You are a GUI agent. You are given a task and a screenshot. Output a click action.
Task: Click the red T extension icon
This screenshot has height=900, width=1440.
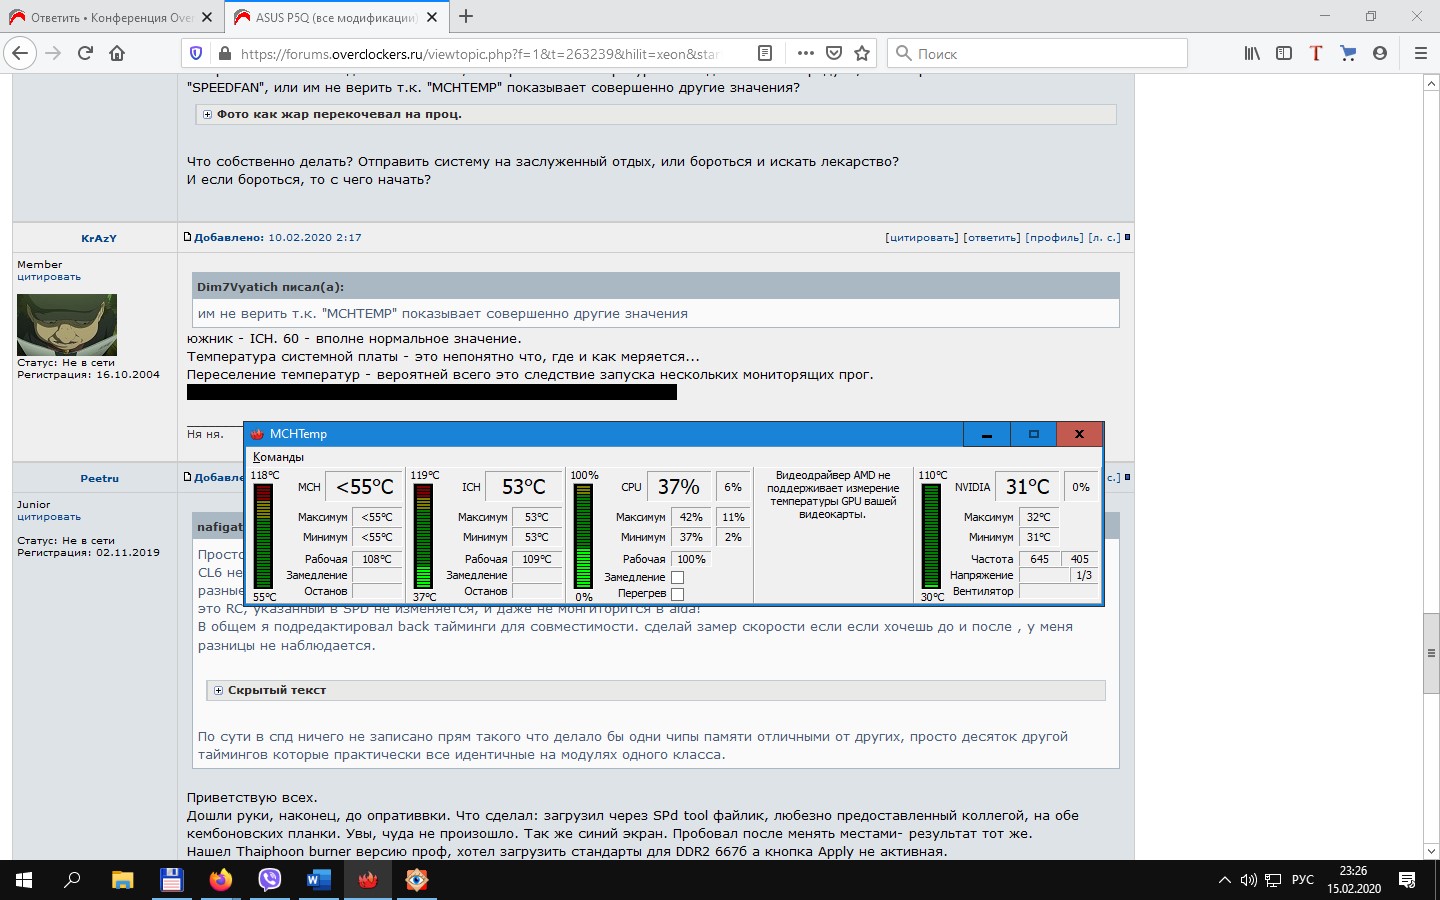coord(1316,53)
